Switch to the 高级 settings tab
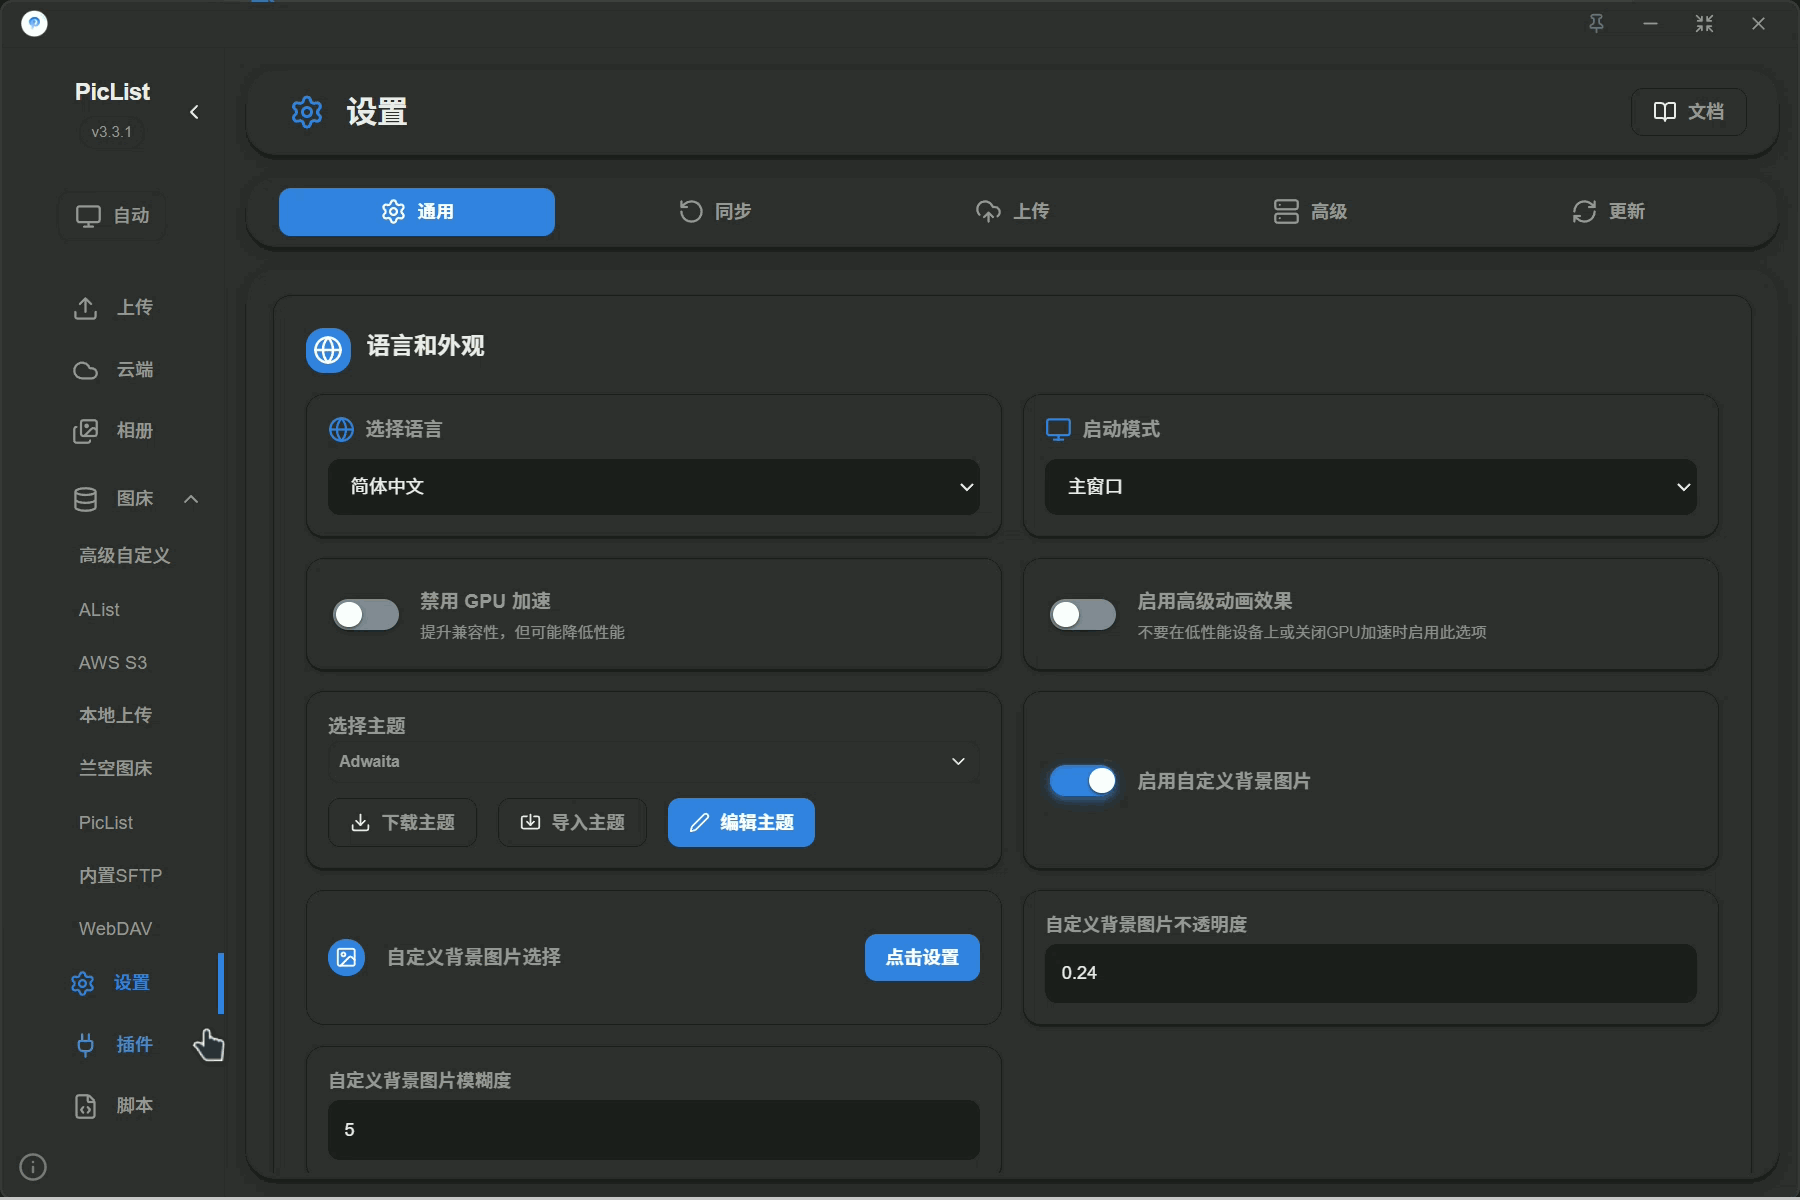The width and height of the screenshot is (1800, 1200). click(x=1310, y=211)
